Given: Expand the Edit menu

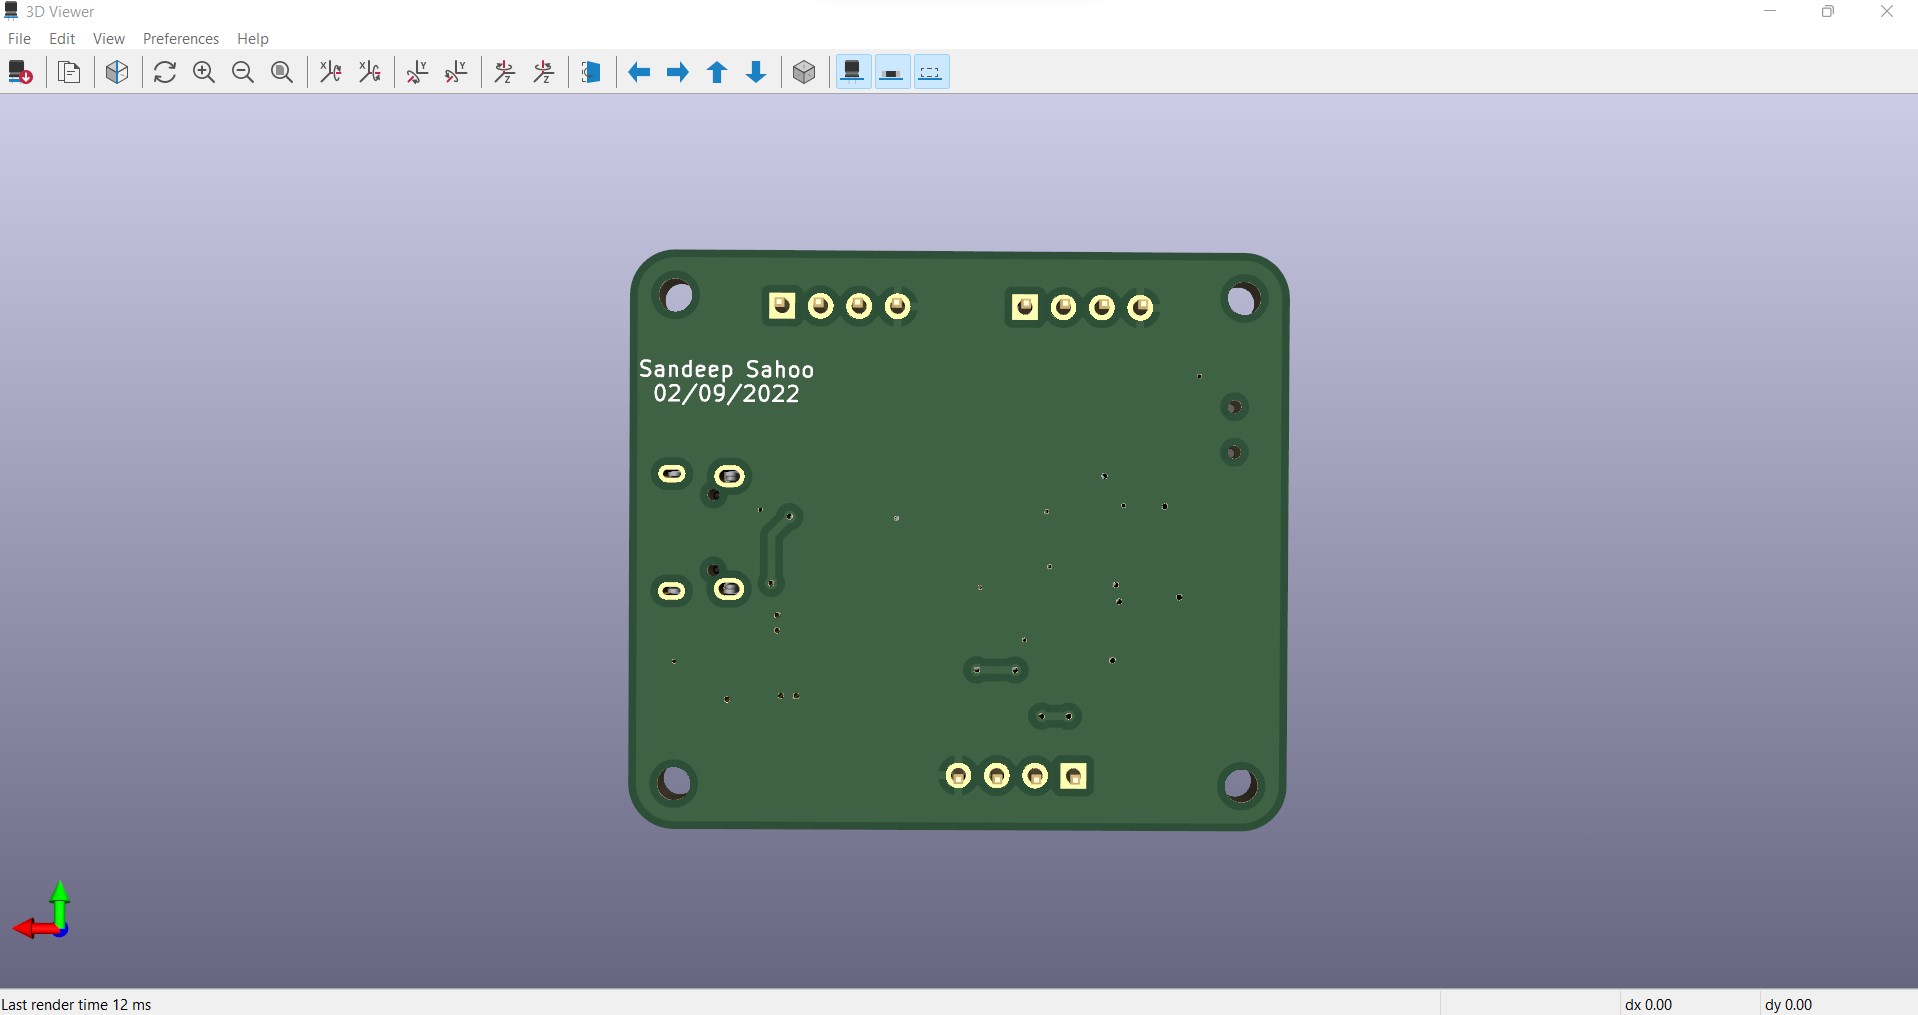Looking at the screenshot, I should click(61, 39).
